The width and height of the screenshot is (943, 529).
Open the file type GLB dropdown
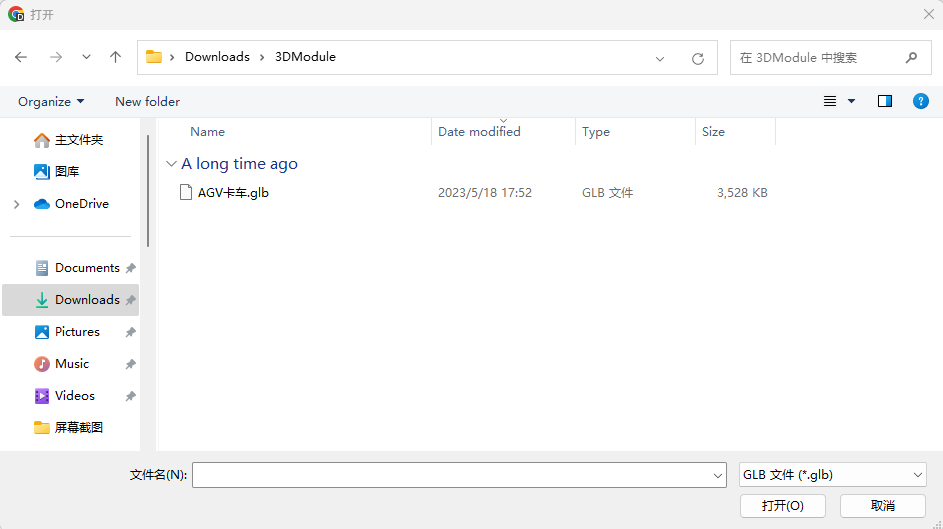point(832,475)
